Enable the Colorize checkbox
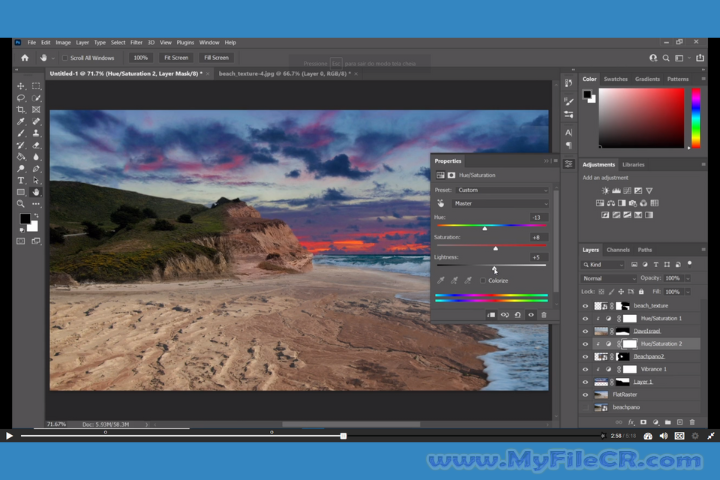 tap(483, 281)
